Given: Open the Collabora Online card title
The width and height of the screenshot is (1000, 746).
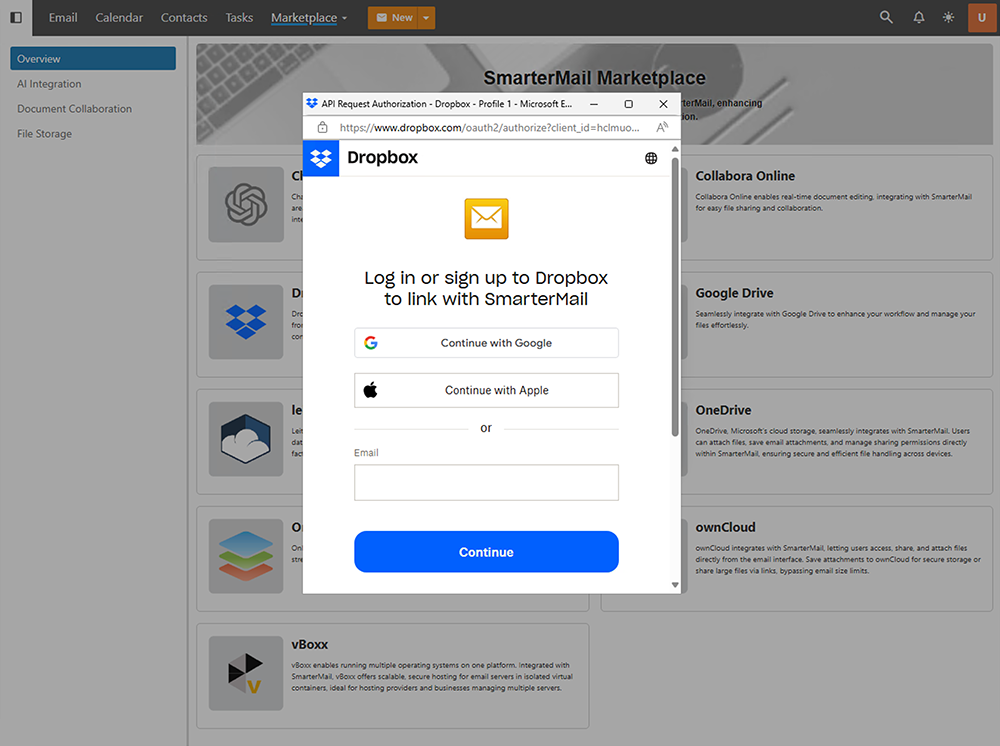Looking at the screenshot, I should tap(745, 176).
